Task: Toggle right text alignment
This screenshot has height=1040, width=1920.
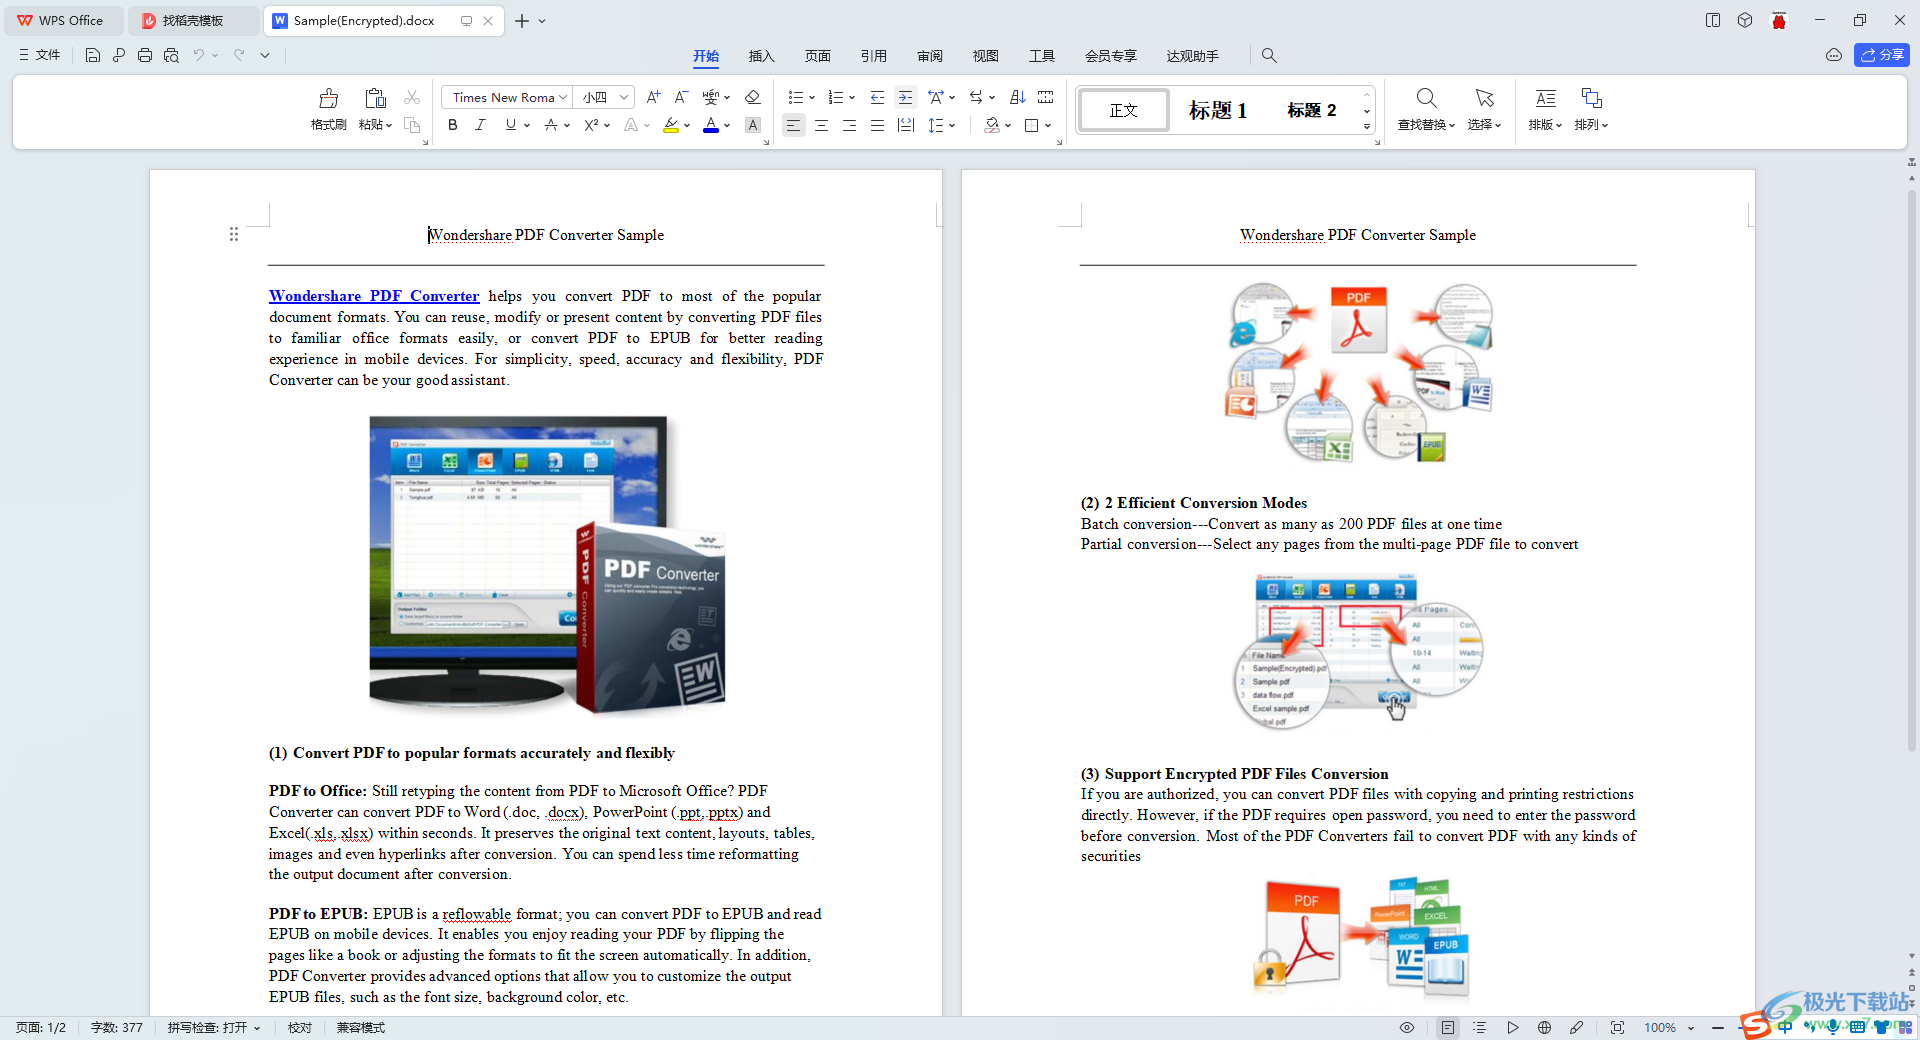Action: (849, 125)
